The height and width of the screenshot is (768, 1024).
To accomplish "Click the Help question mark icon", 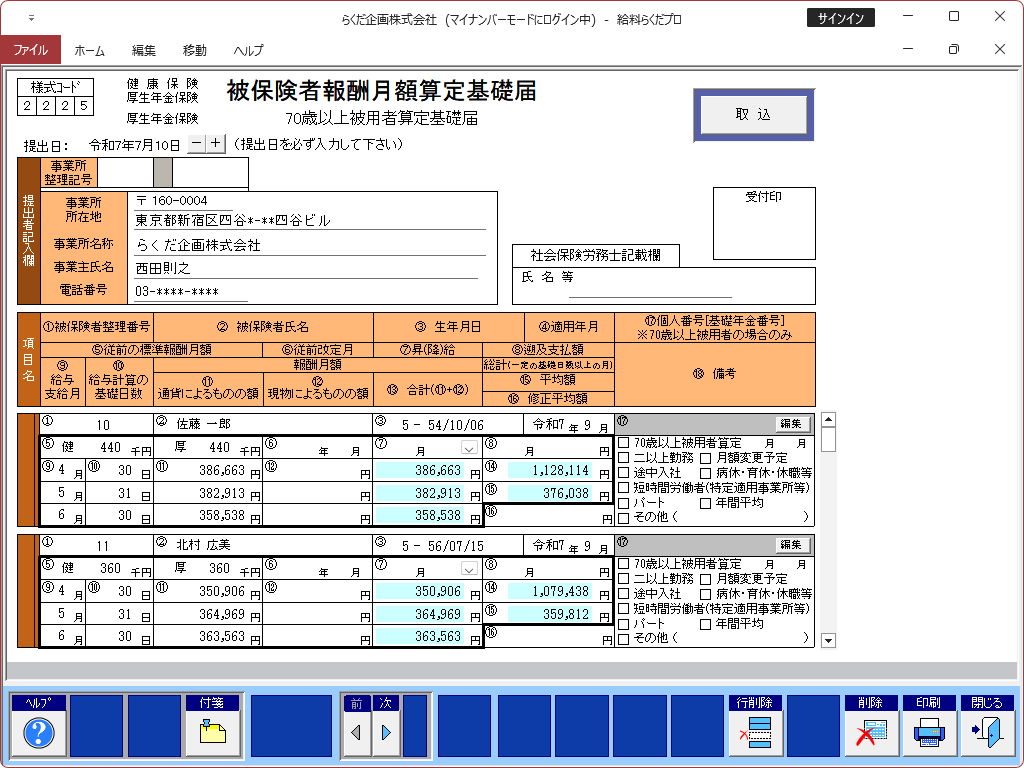I will pos(38,733).
